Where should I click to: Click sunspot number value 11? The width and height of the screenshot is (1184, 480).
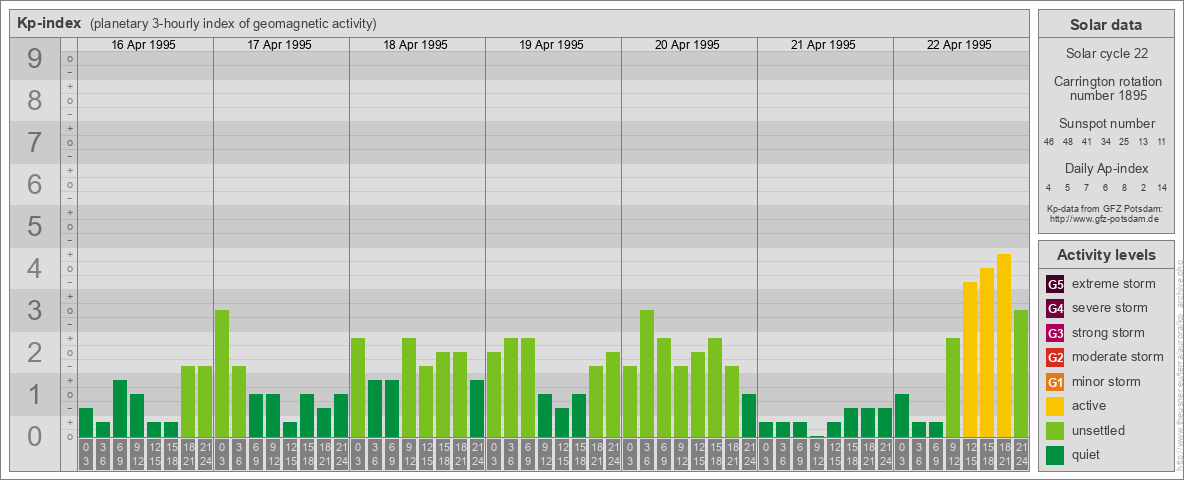click(x=1161, y=142)
